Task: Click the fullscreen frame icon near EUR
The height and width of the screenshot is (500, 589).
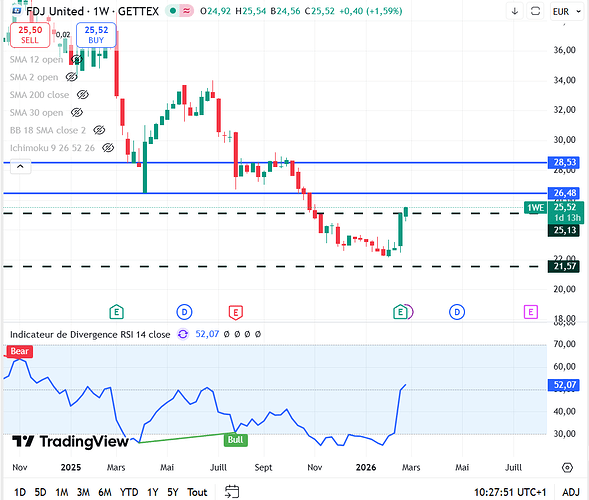Action: pos(535,11)
